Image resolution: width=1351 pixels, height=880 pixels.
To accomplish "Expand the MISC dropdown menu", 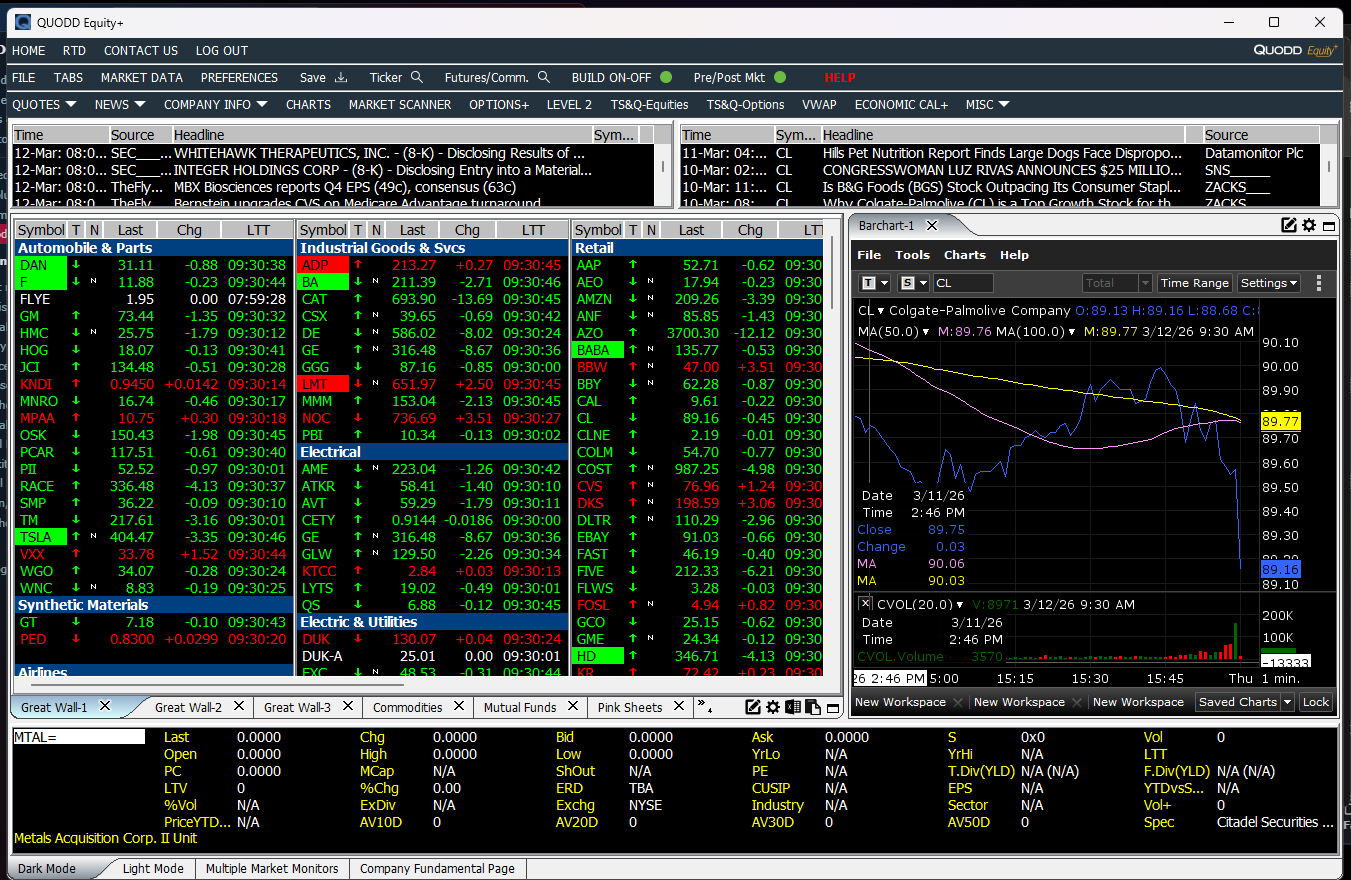I will [1003, 105].
